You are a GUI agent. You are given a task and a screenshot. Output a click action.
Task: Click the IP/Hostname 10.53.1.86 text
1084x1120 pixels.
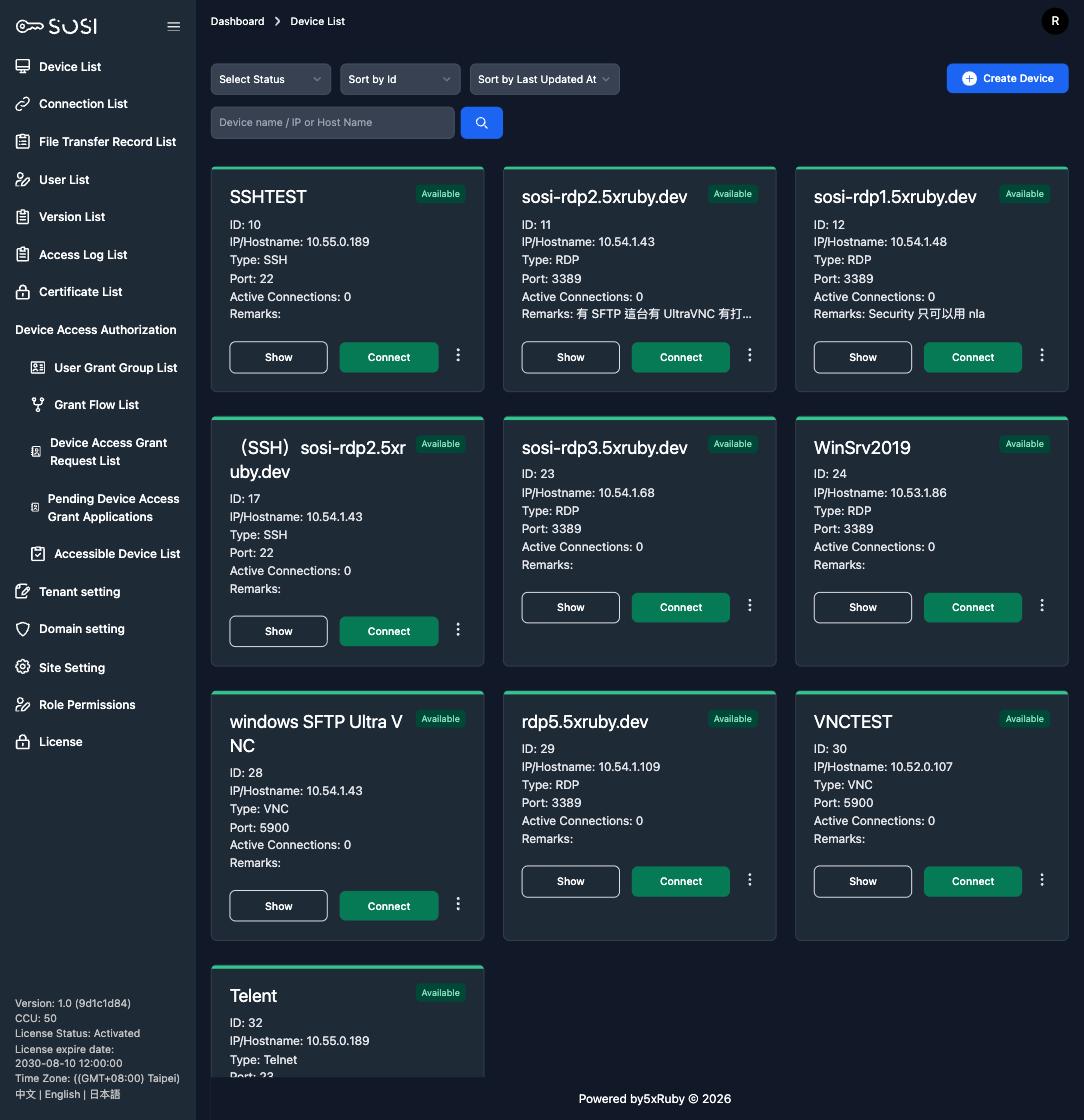(880, 492)
